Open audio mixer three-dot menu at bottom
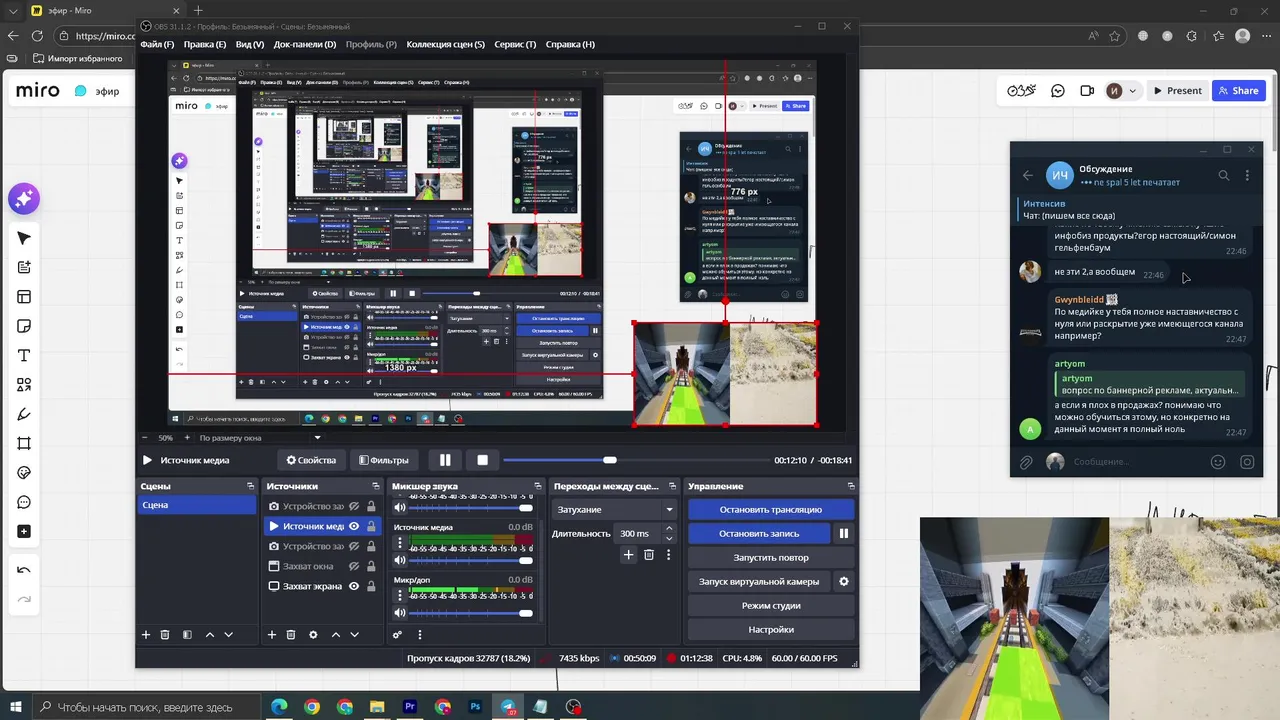Screen dimensions: 1280x720 pos(420,635)
